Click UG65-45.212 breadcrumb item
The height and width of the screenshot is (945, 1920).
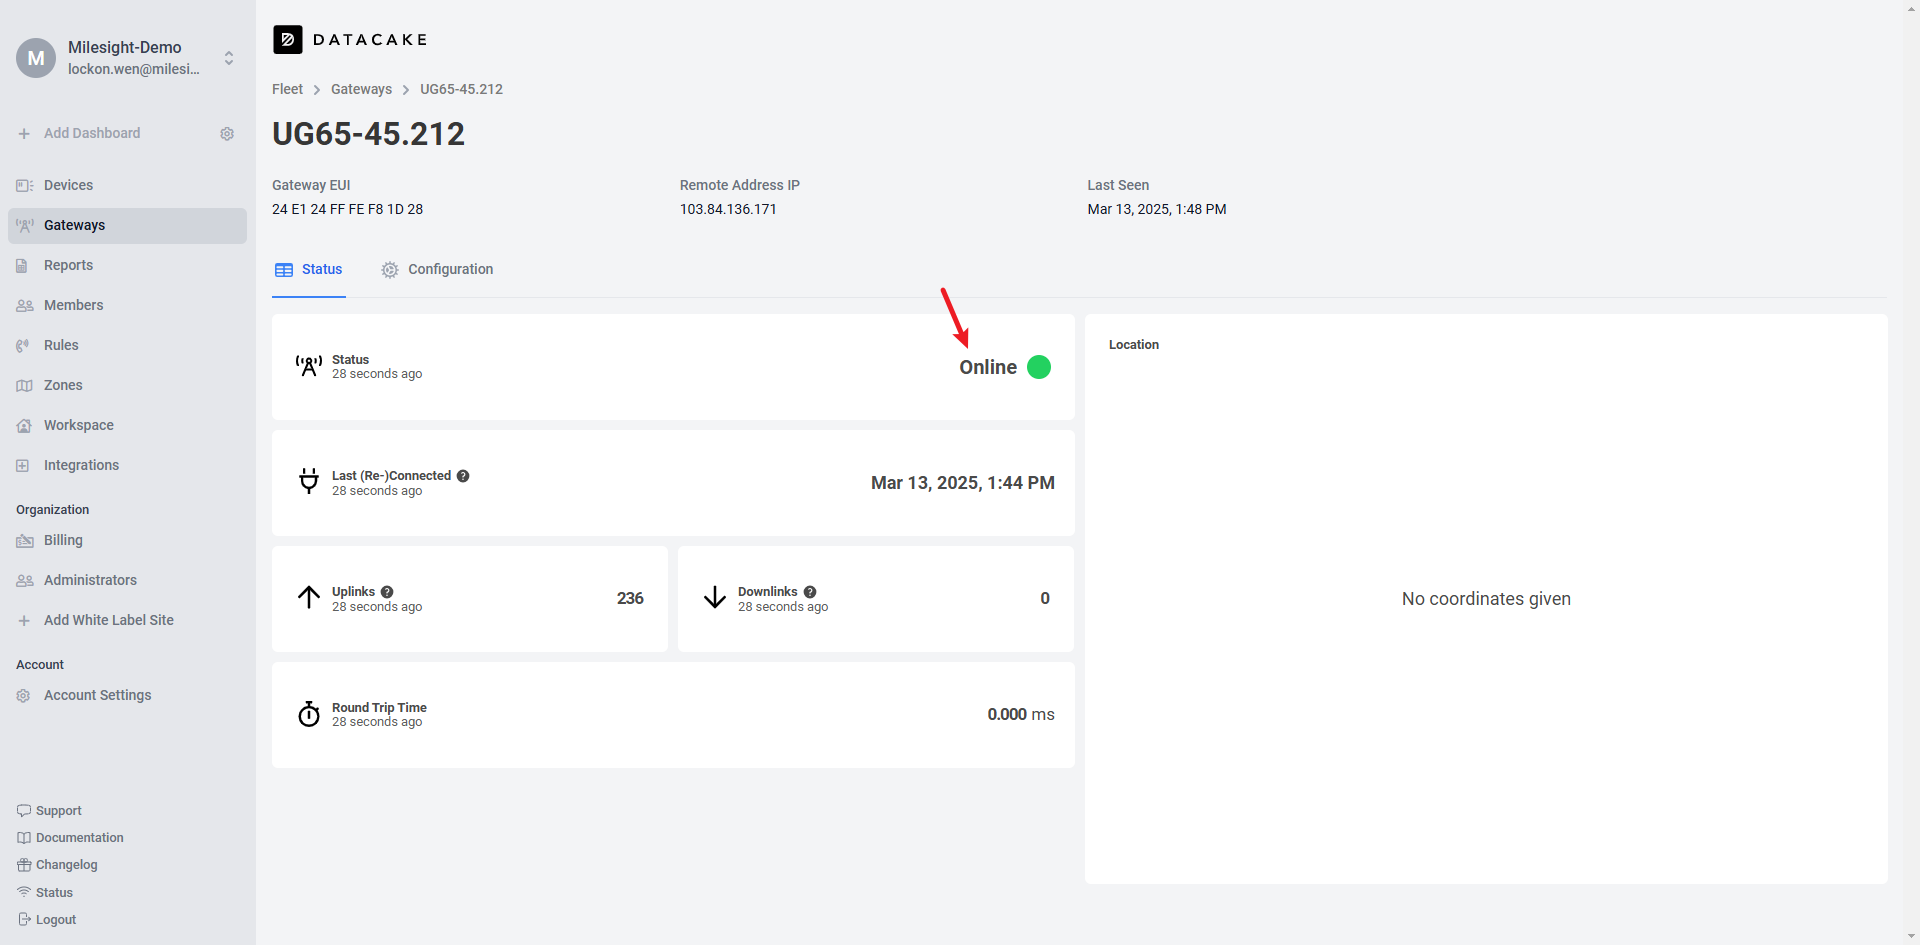pos(461,90)
